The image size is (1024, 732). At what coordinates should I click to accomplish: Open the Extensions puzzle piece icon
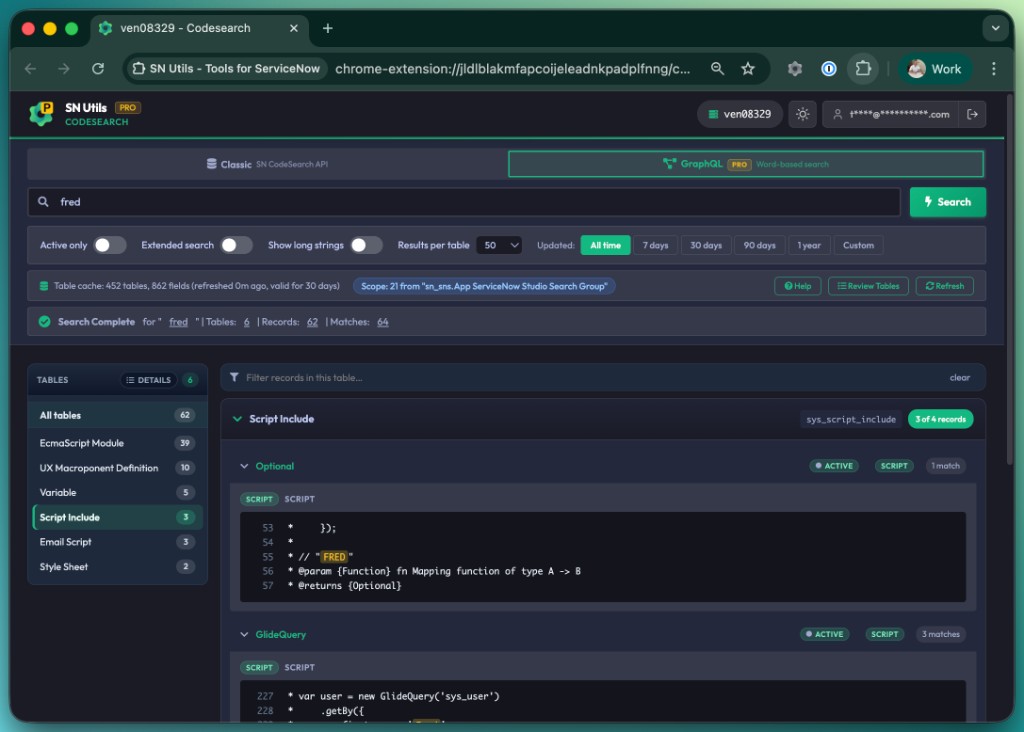863,69
